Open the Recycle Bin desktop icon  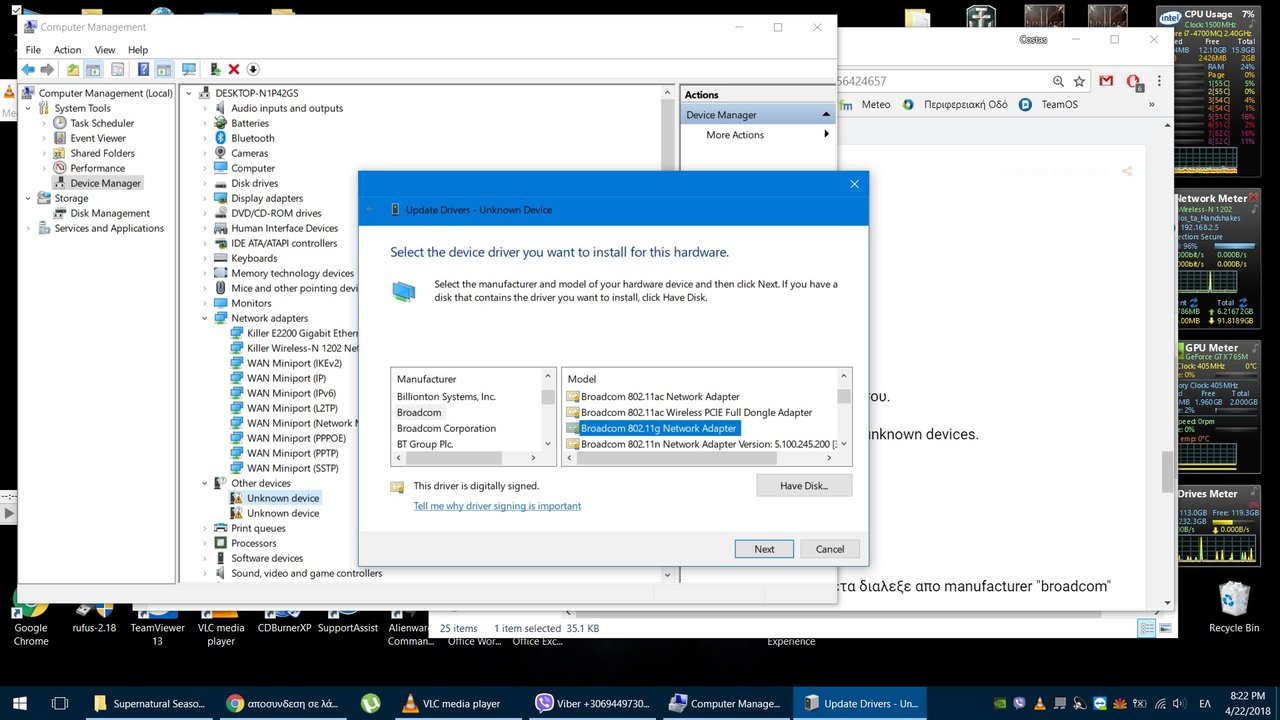(1233, 606)
